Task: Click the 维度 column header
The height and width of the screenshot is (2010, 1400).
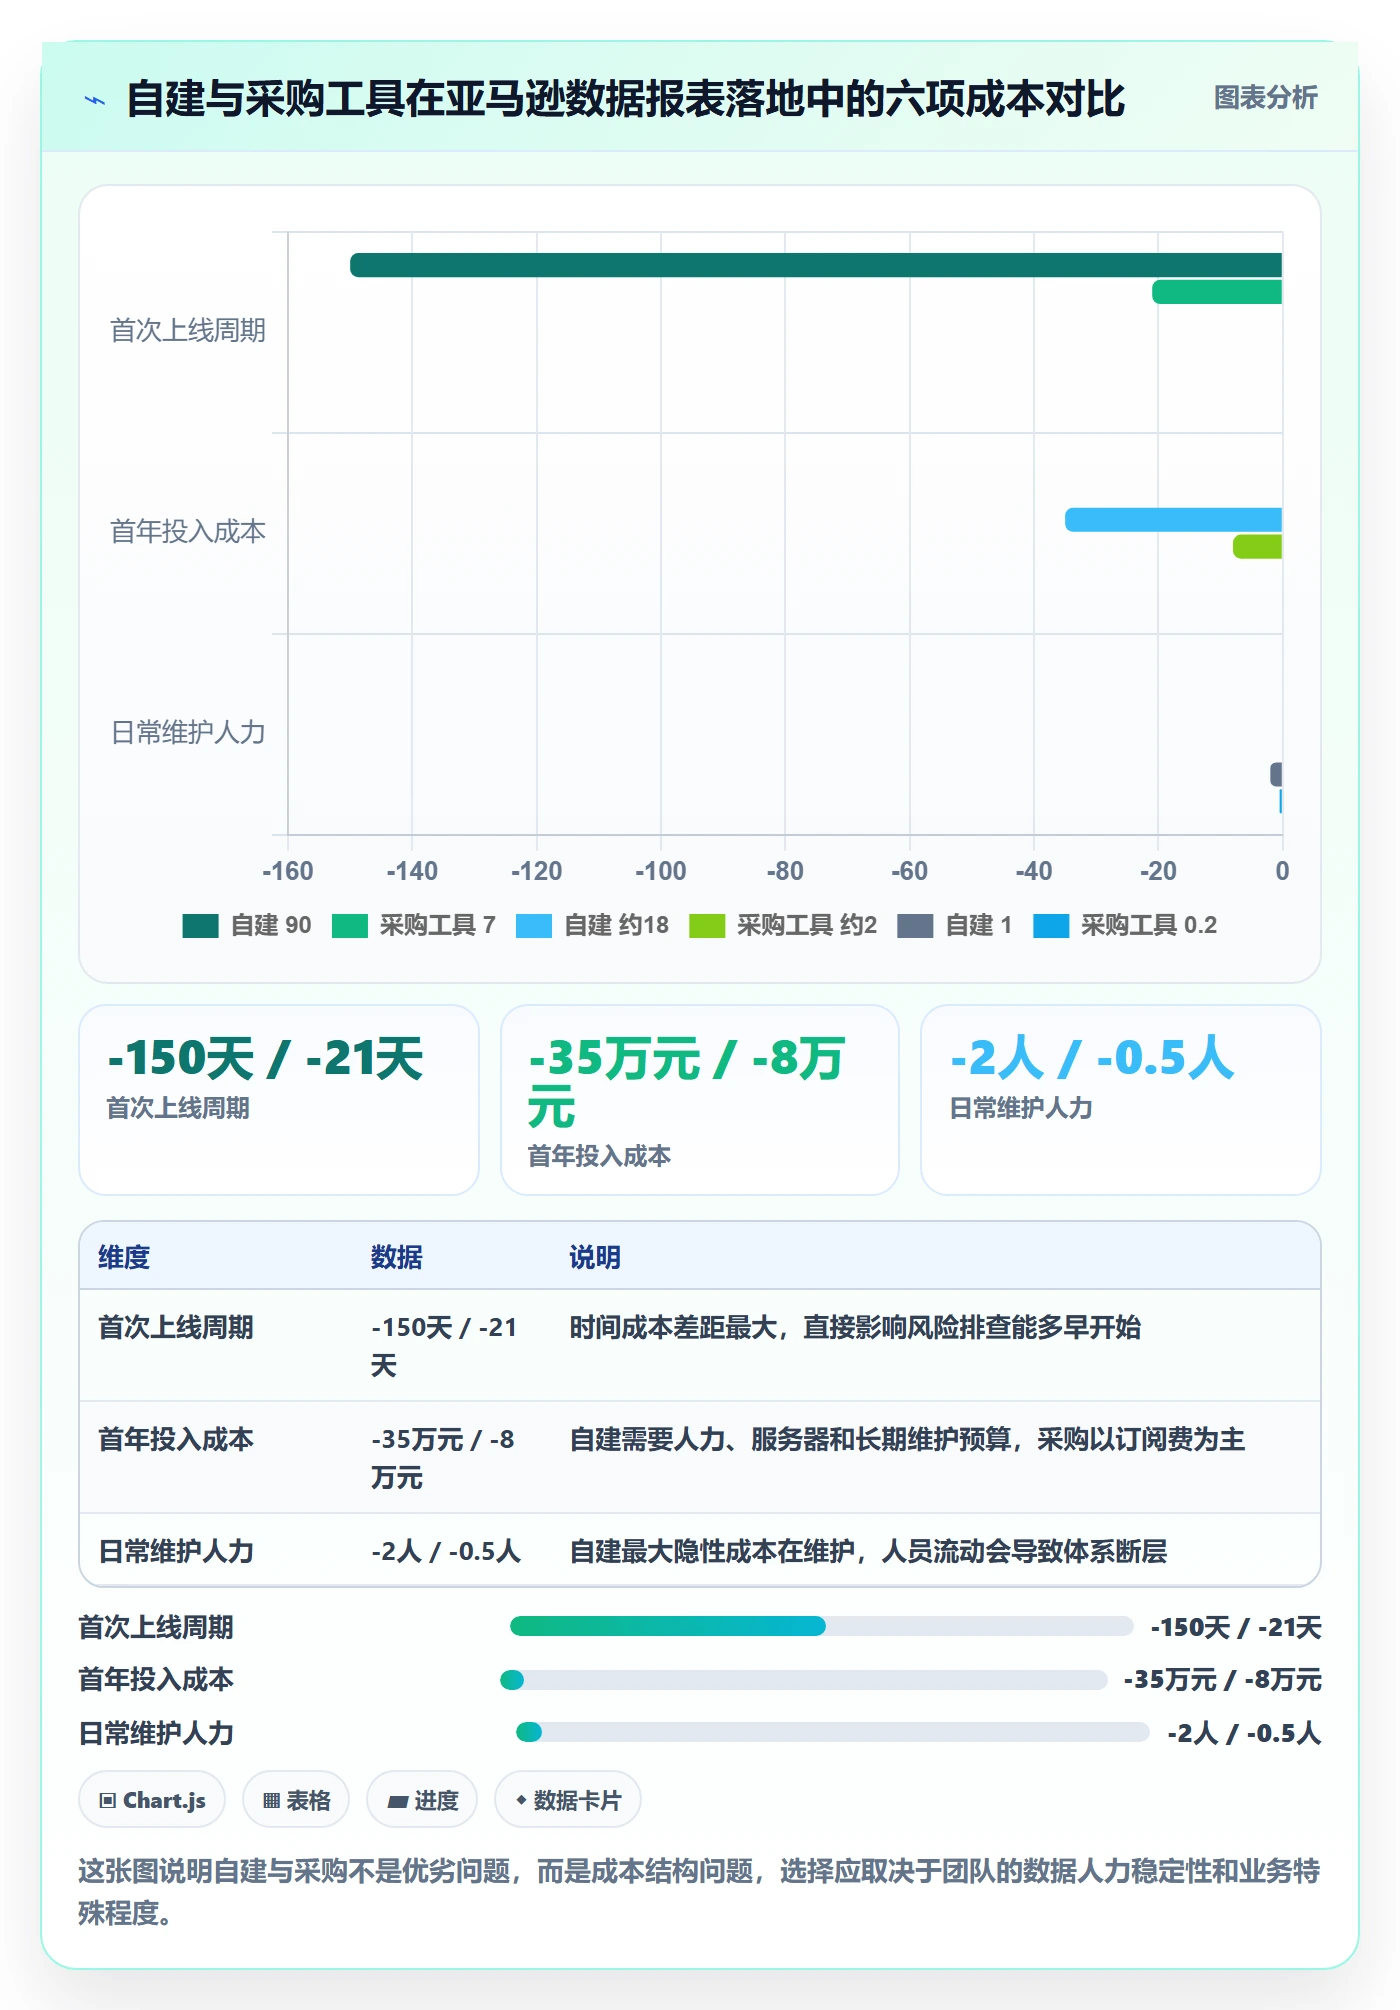Action: point(124,1257)
